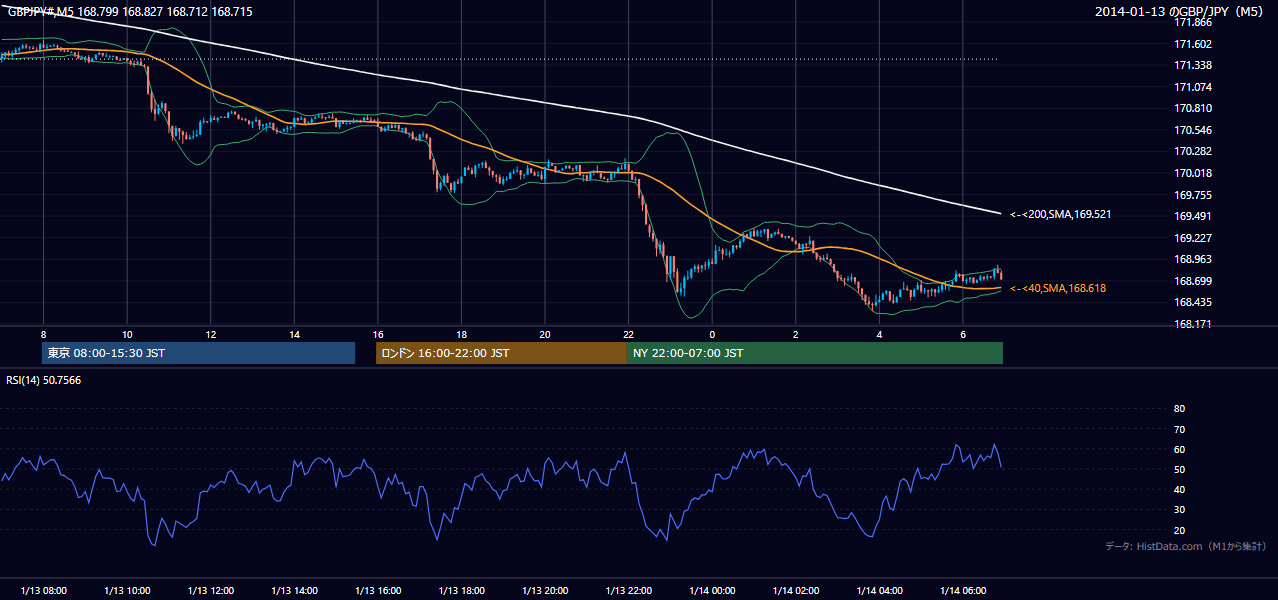Click the 1/14 00:00 time label
This screenshot has height=600, width=1278.
712,591
